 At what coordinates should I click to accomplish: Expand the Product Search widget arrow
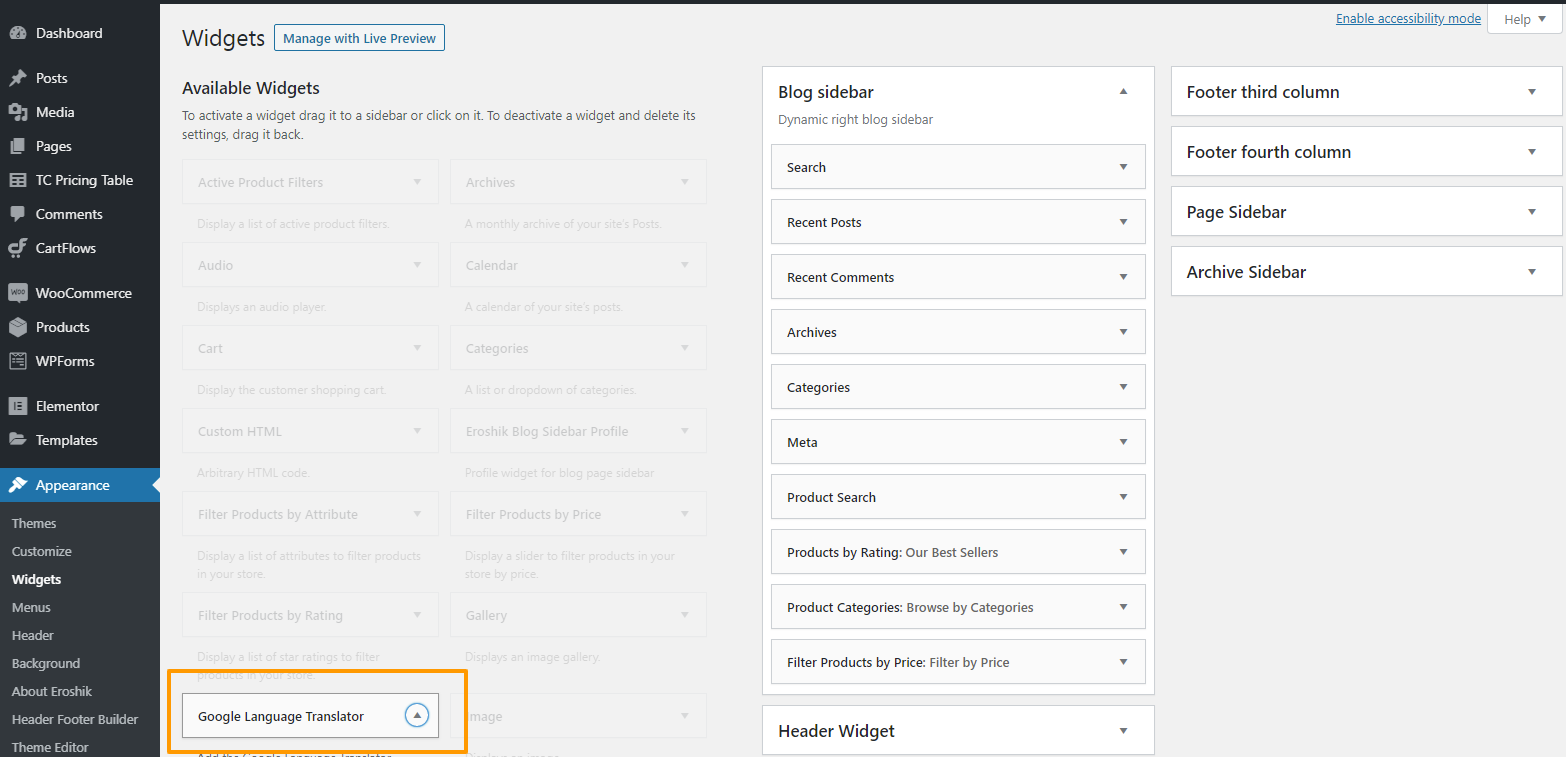pyautogui.click(x=1123, y=497)
